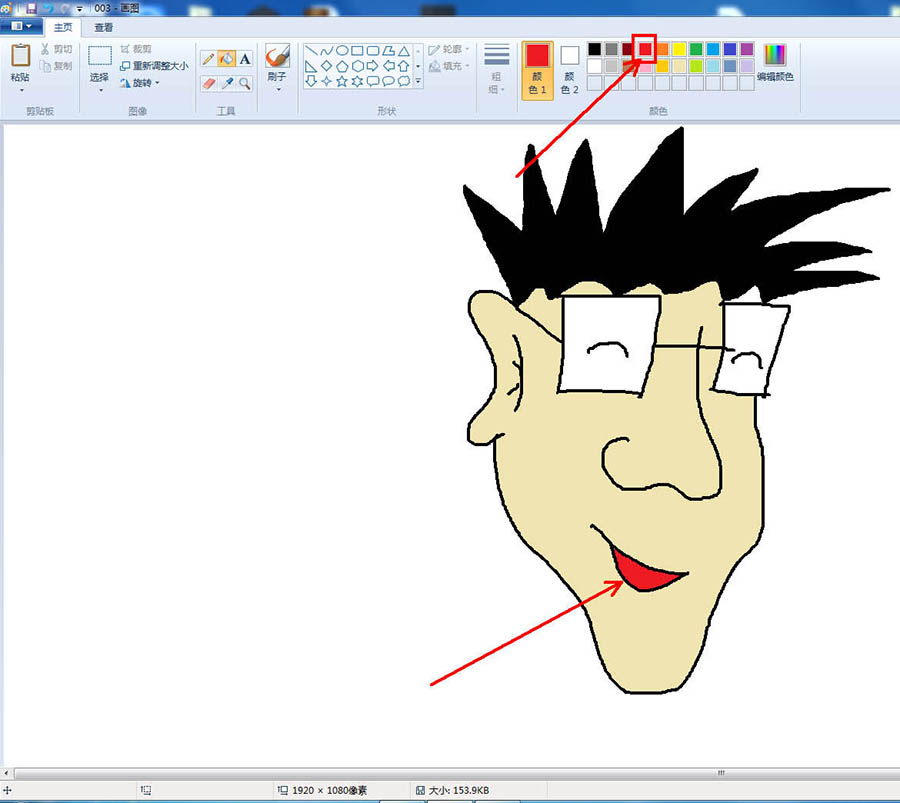
Task: Pick the yellow color swatch
Action: 679,49
